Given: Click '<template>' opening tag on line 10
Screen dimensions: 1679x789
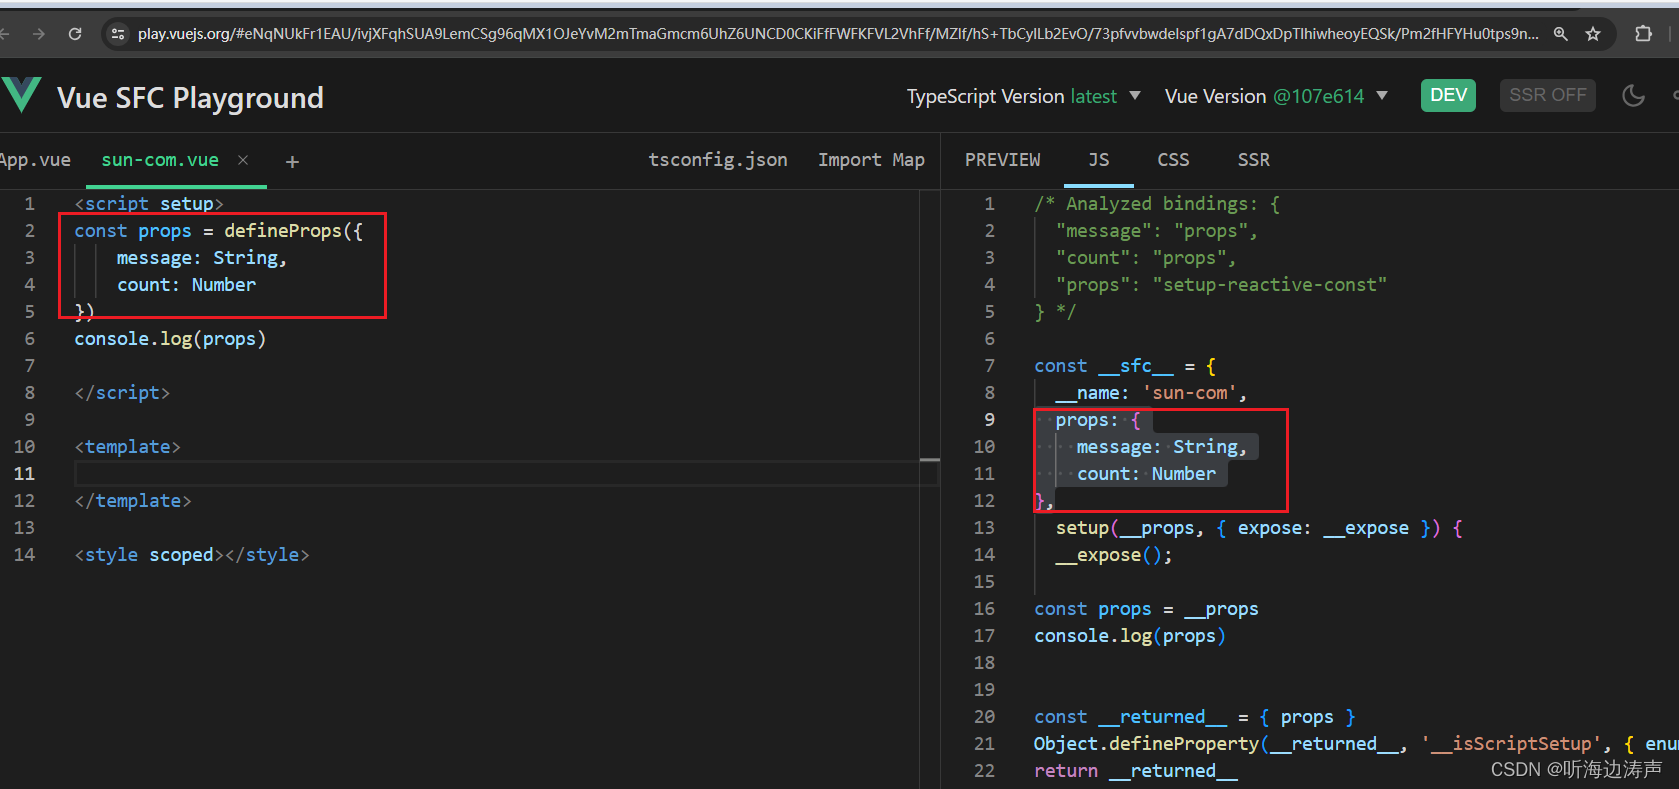Looking at the screenshot, I should pos(127,447).
